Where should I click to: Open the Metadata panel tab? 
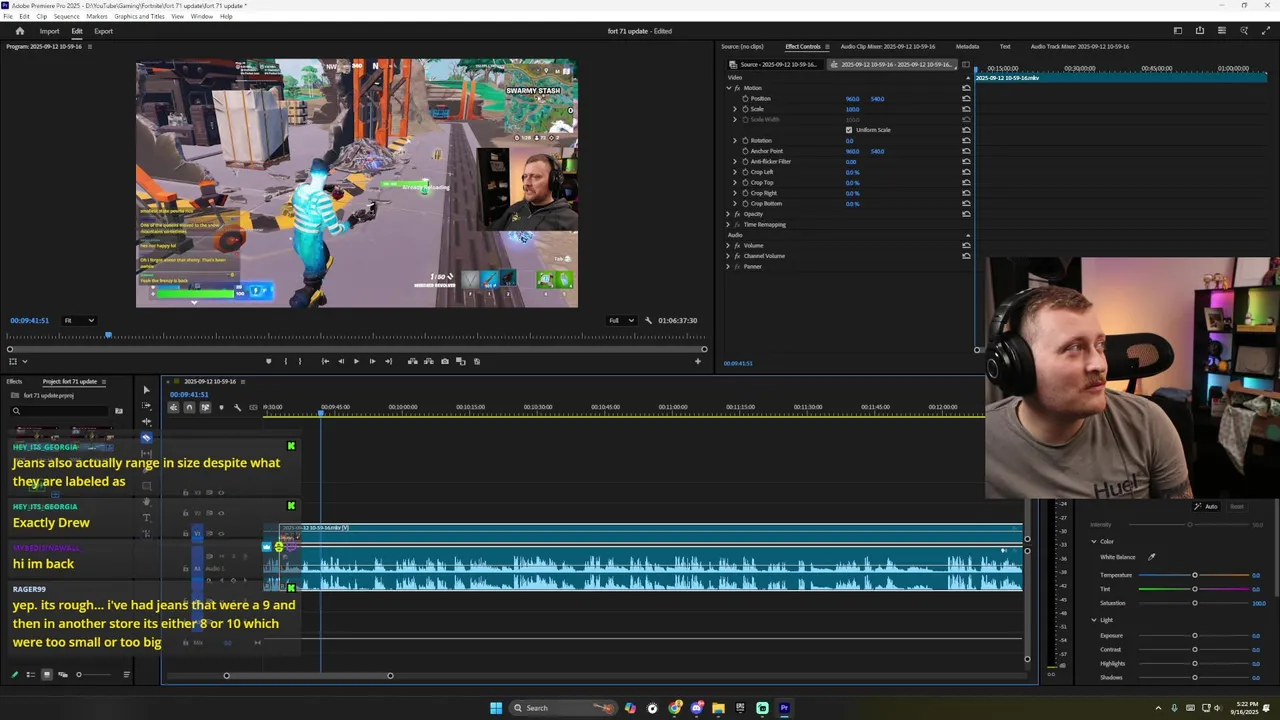967,46
